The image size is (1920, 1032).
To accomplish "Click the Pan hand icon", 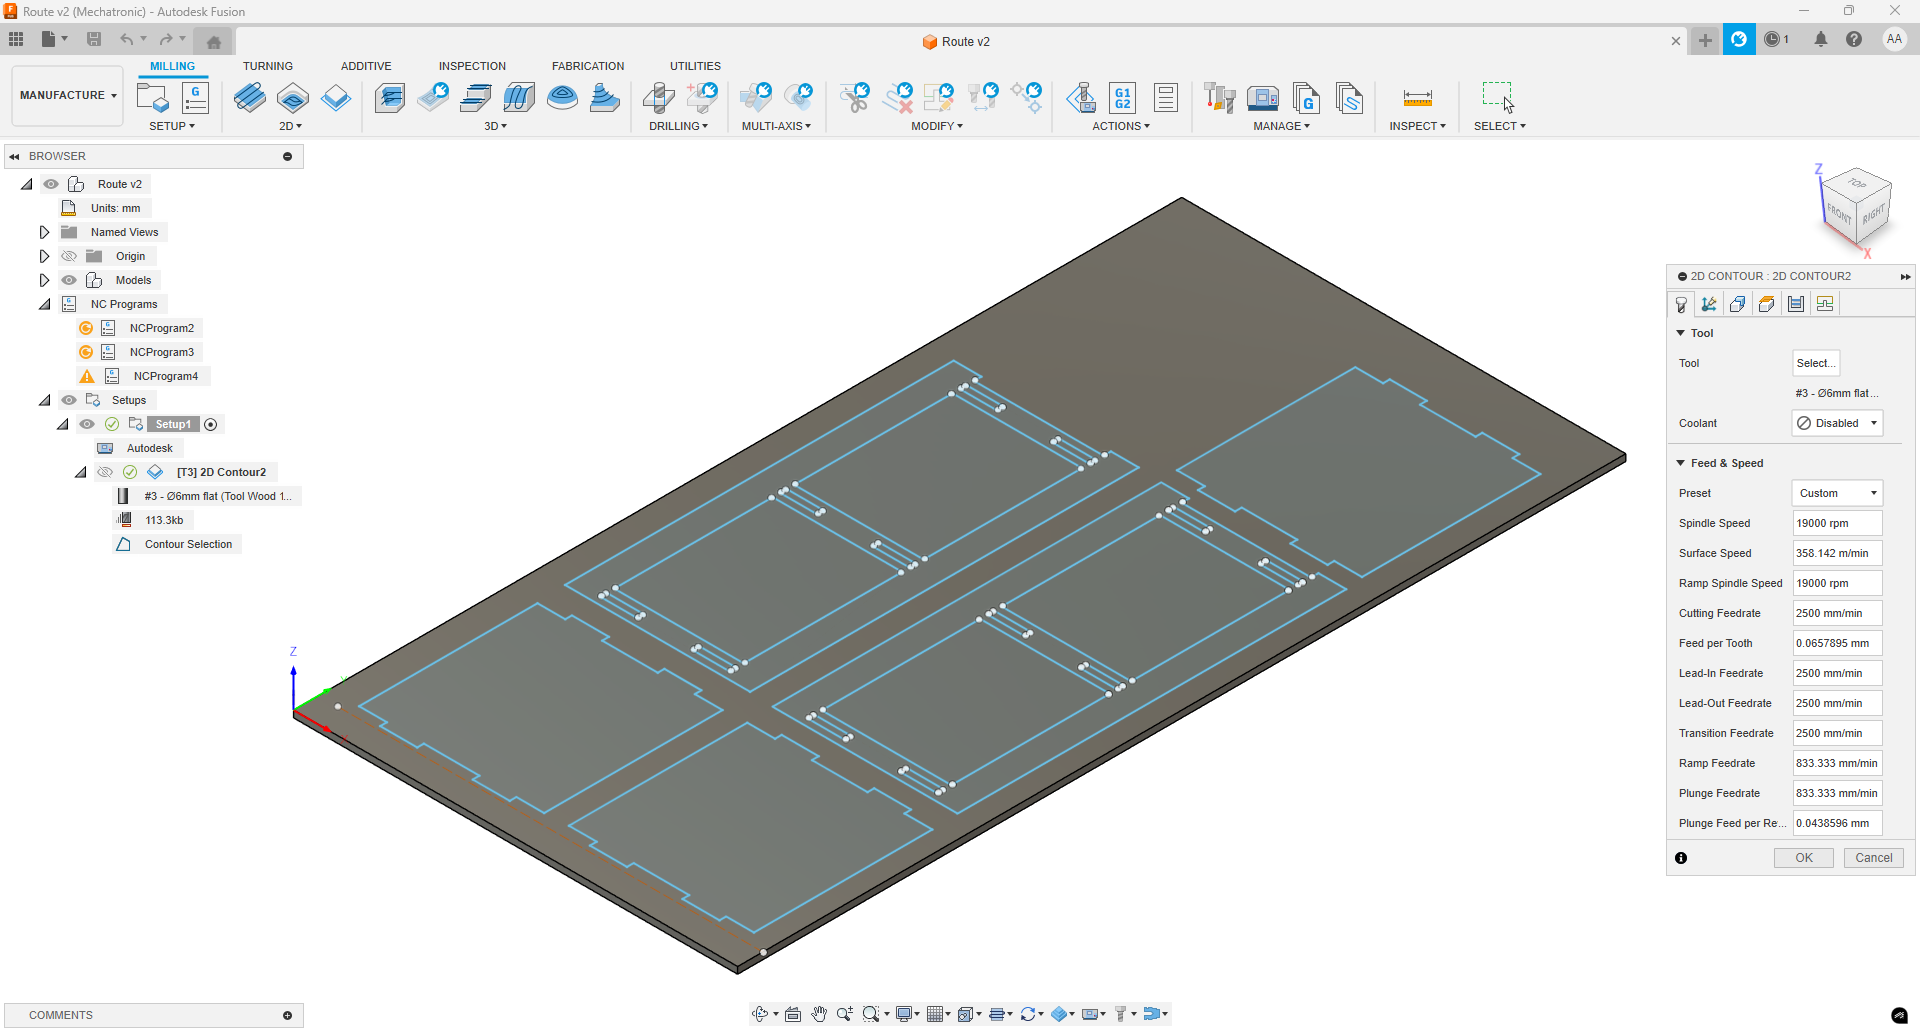I will coord(819,1014).
